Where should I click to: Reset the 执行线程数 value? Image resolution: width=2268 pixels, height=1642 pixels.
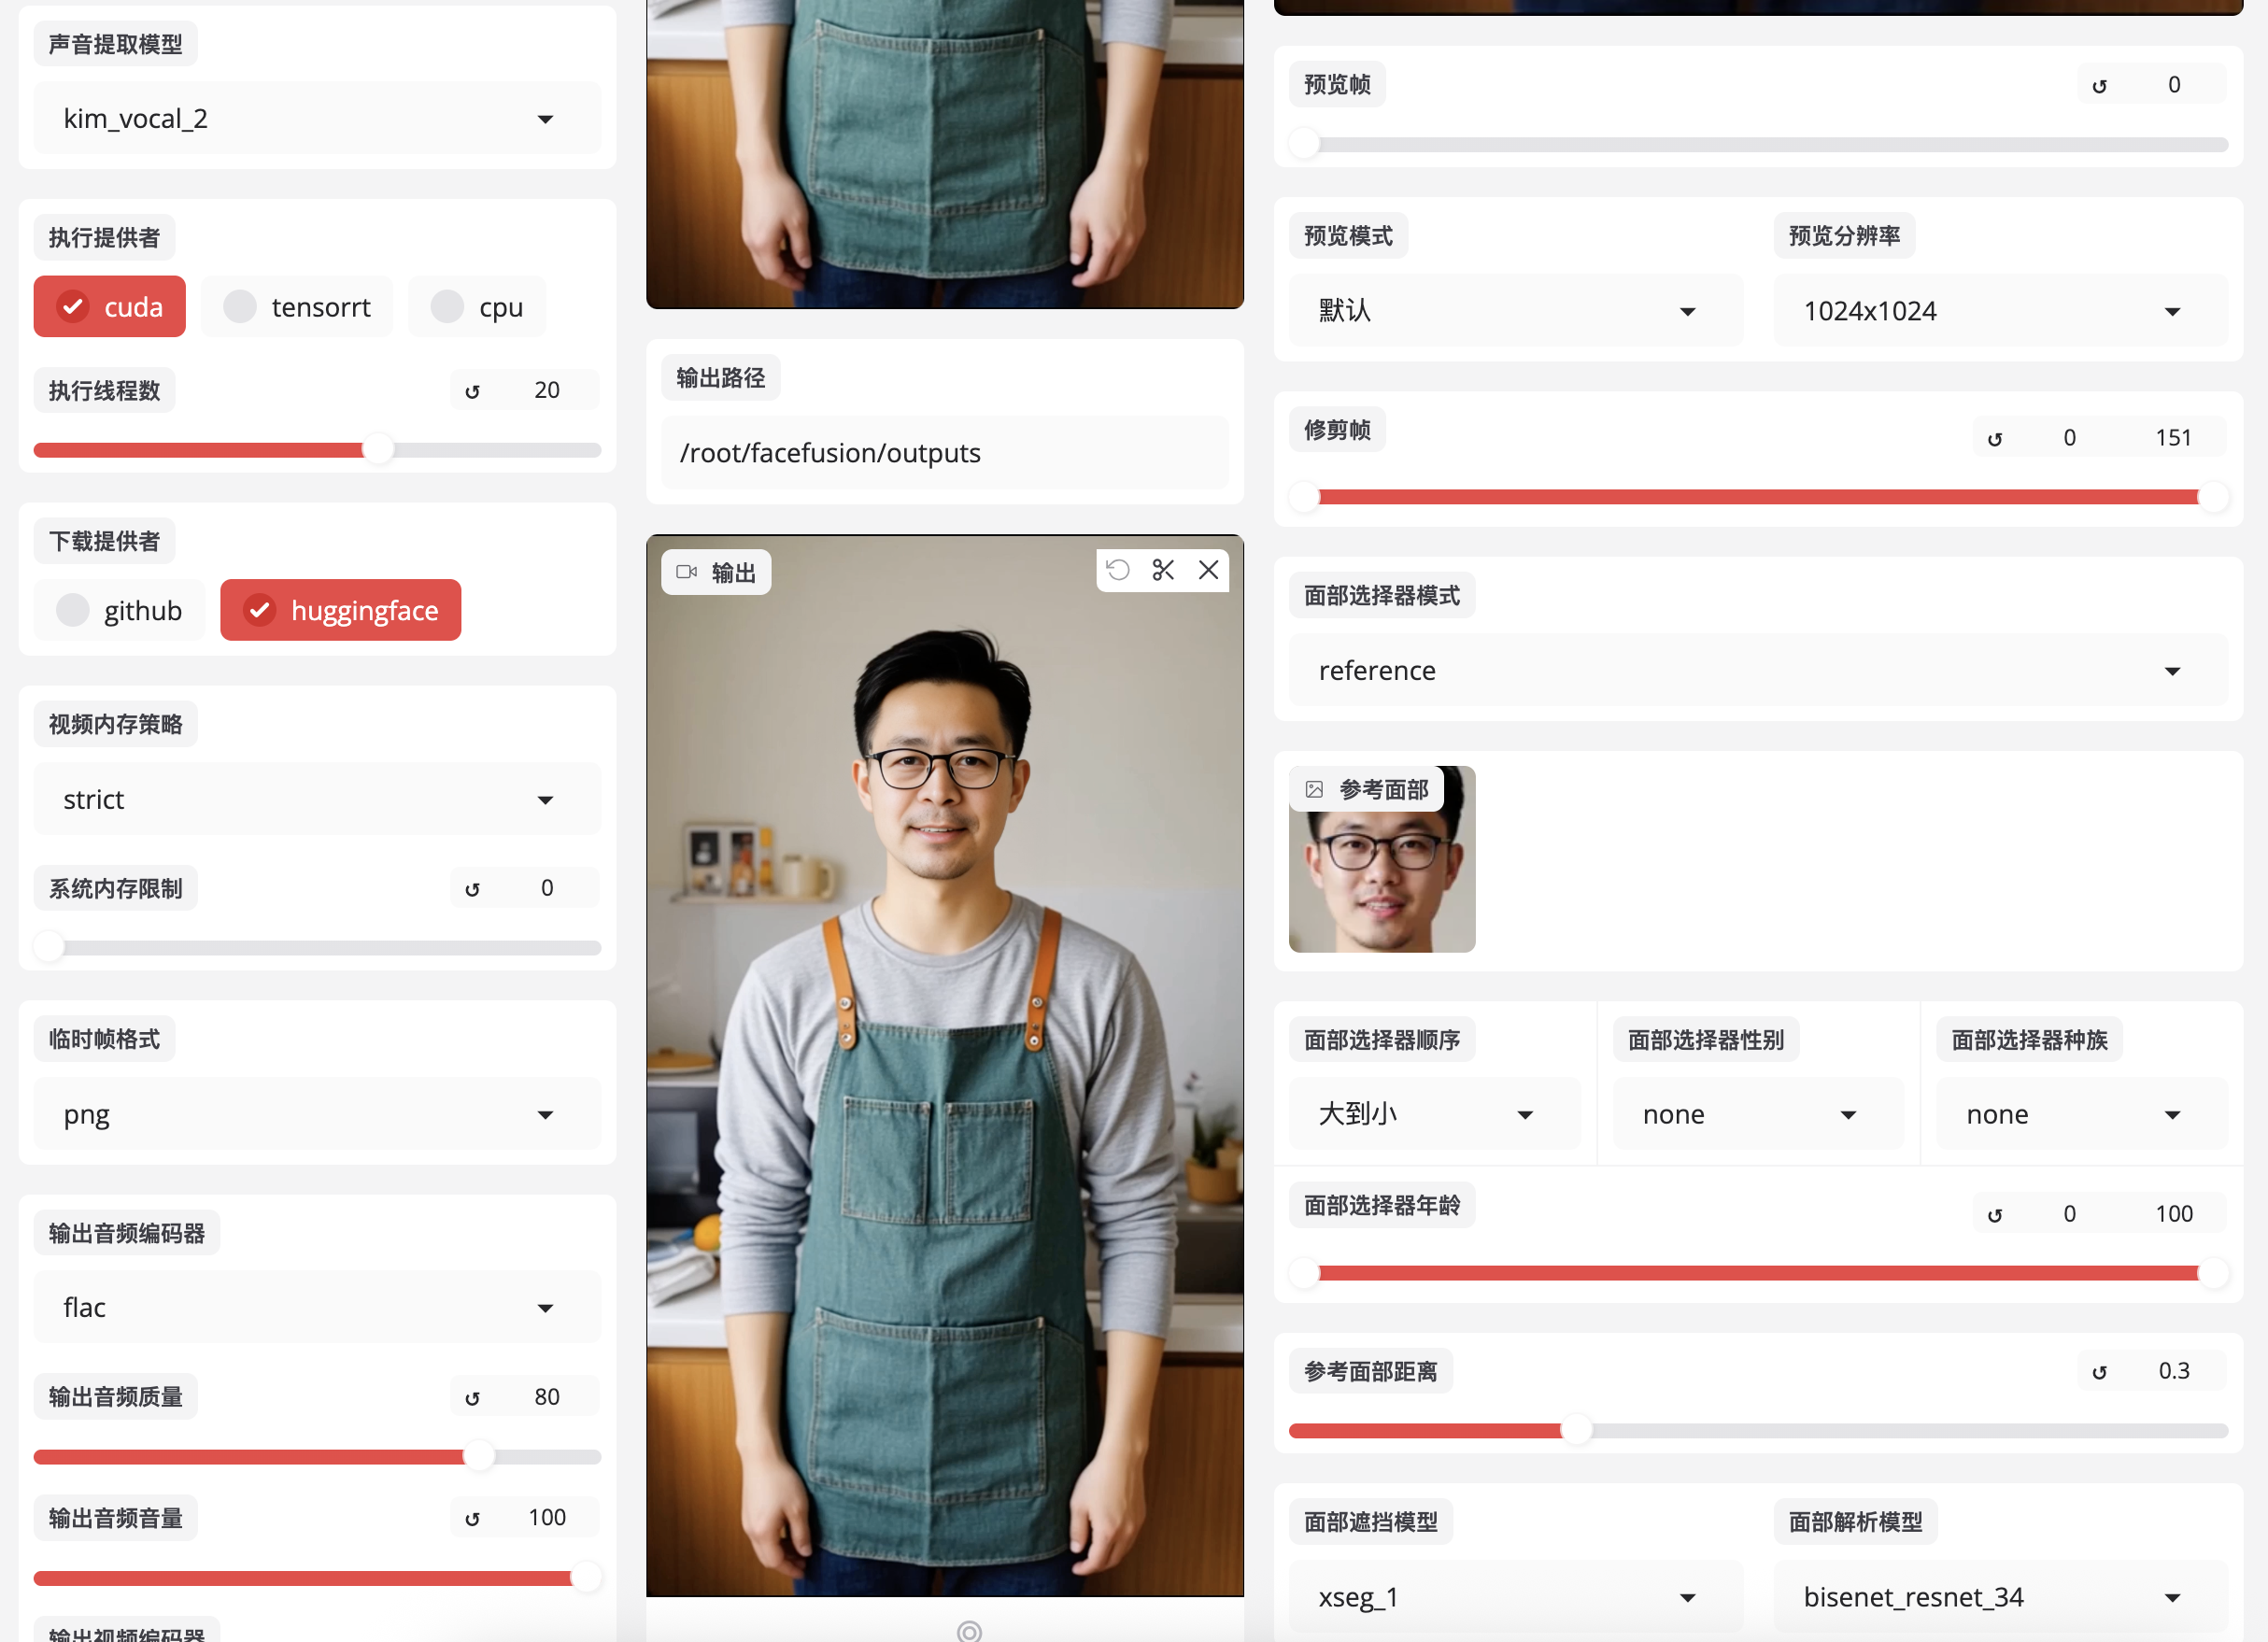(x=473, y=391)
